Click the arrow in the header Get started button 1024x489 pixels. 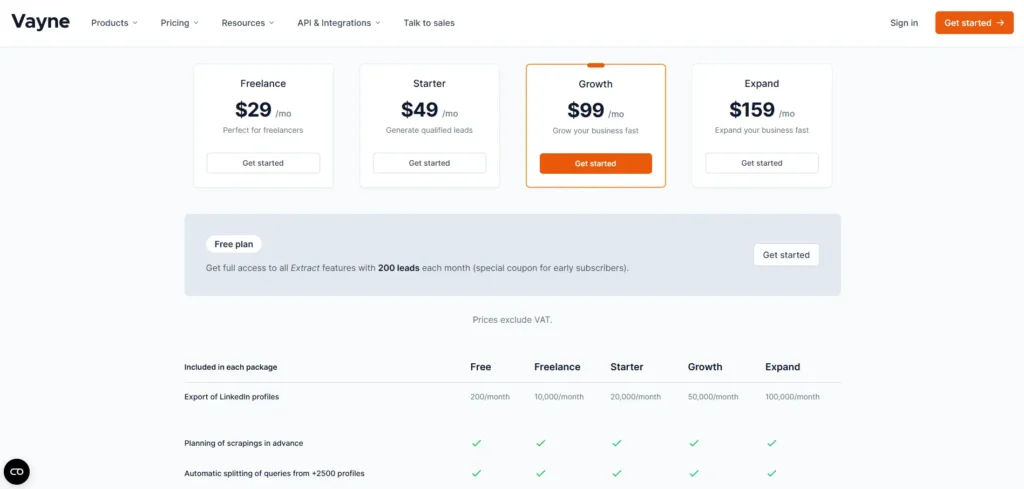coord(1000,23)
